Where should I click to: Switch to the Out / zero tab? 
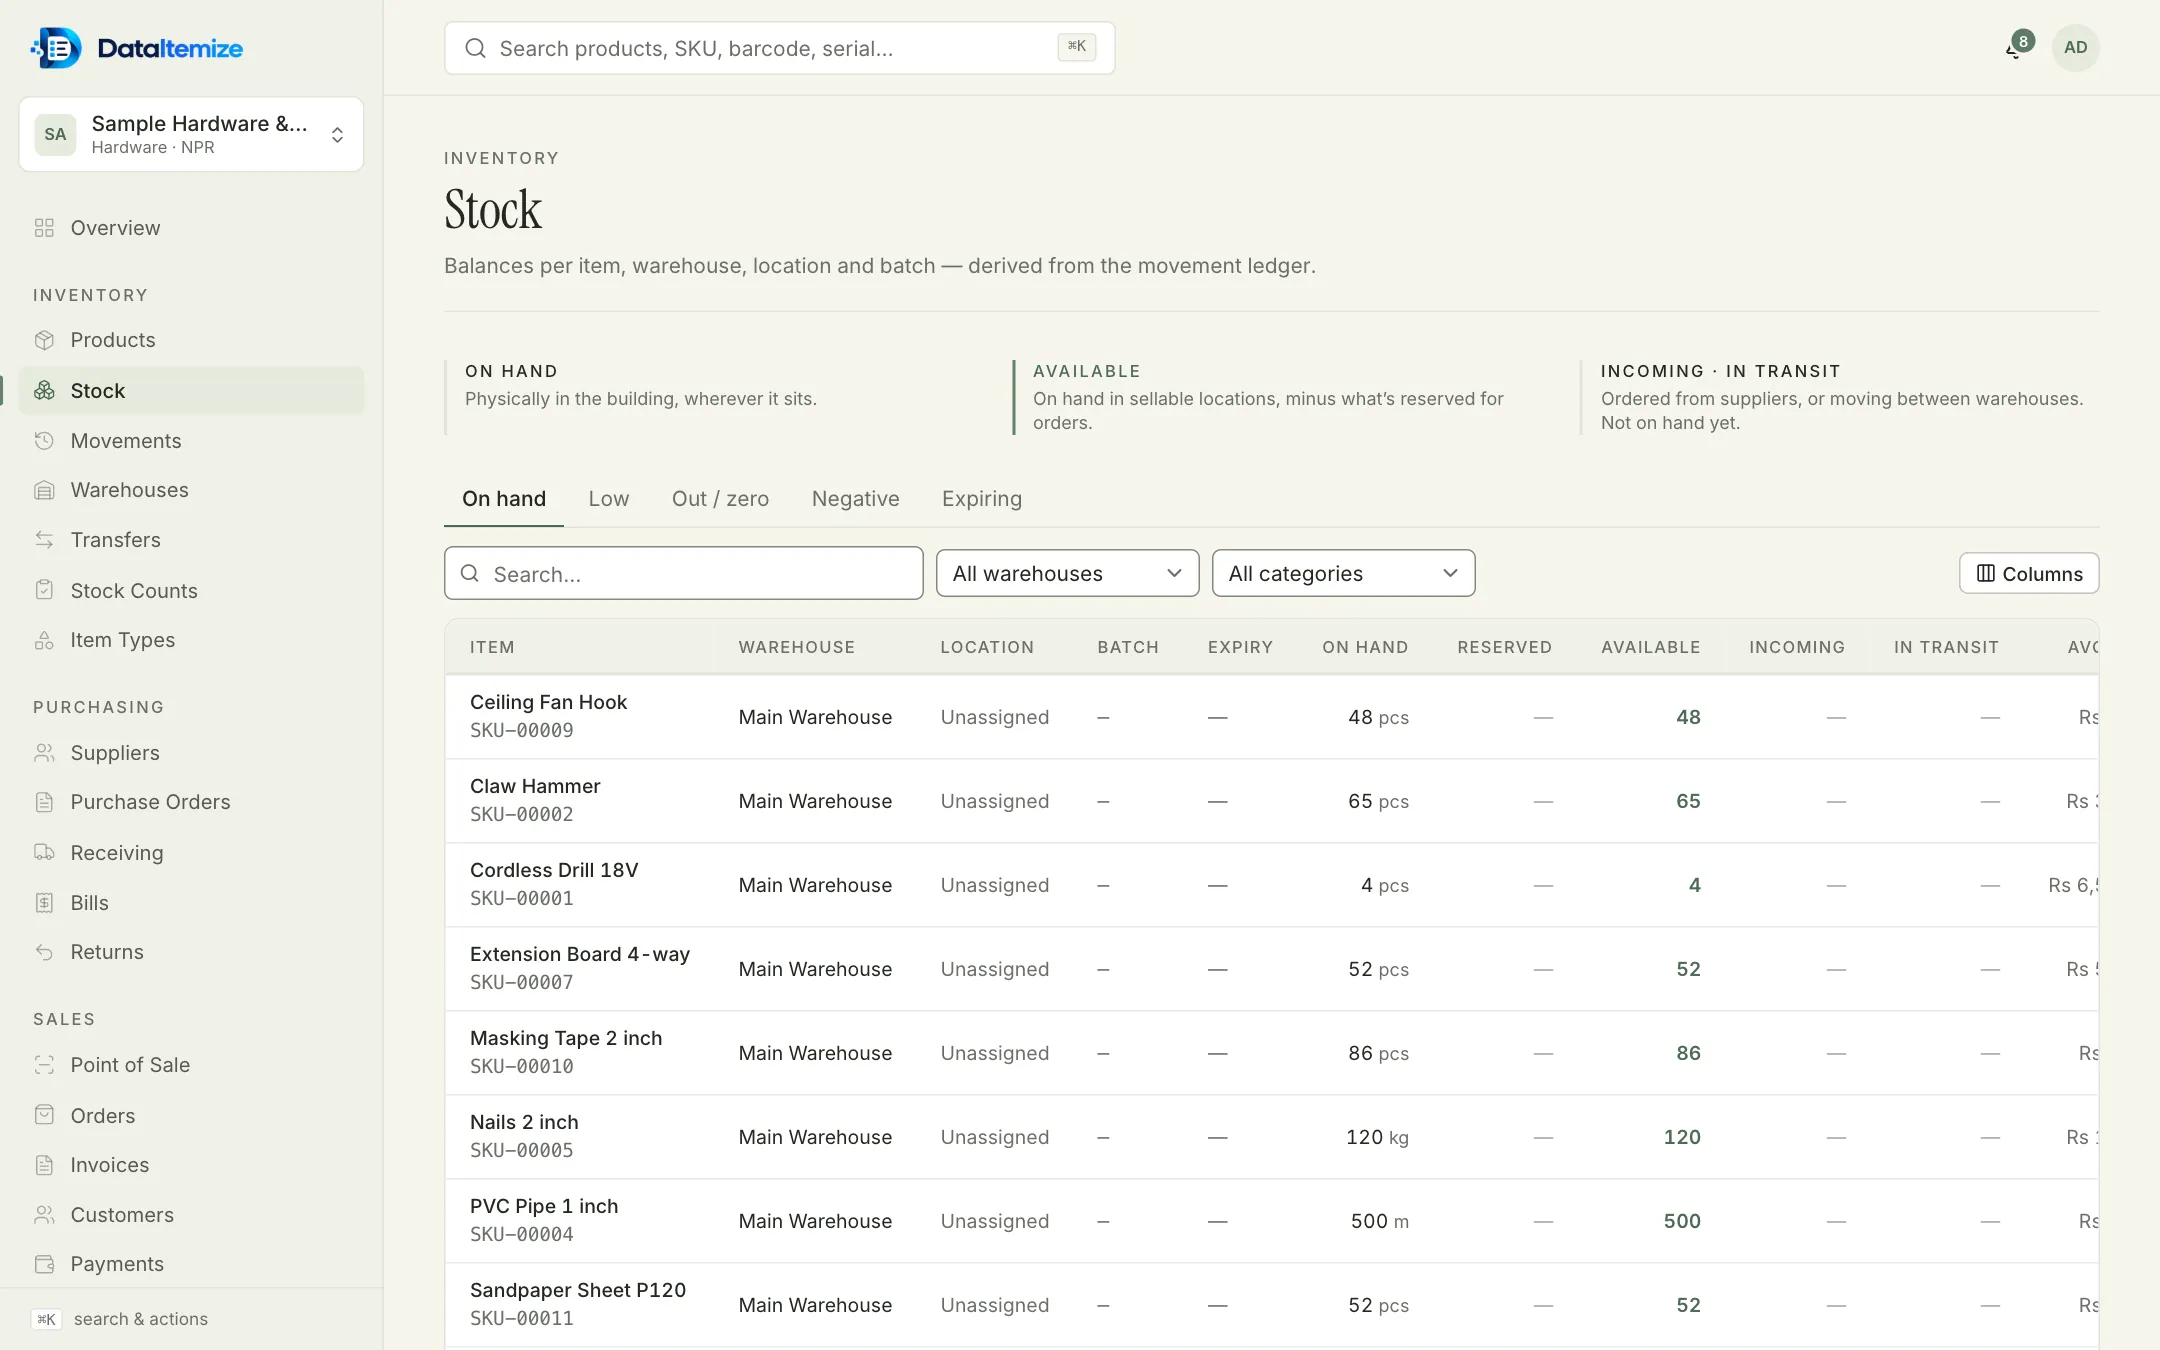[720, 499]
